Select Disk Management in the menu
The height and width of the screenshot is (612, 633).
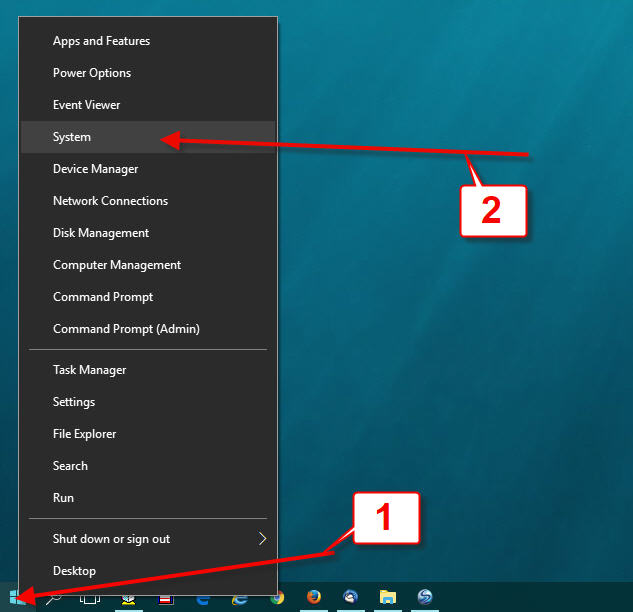click(x=101, y=233)
